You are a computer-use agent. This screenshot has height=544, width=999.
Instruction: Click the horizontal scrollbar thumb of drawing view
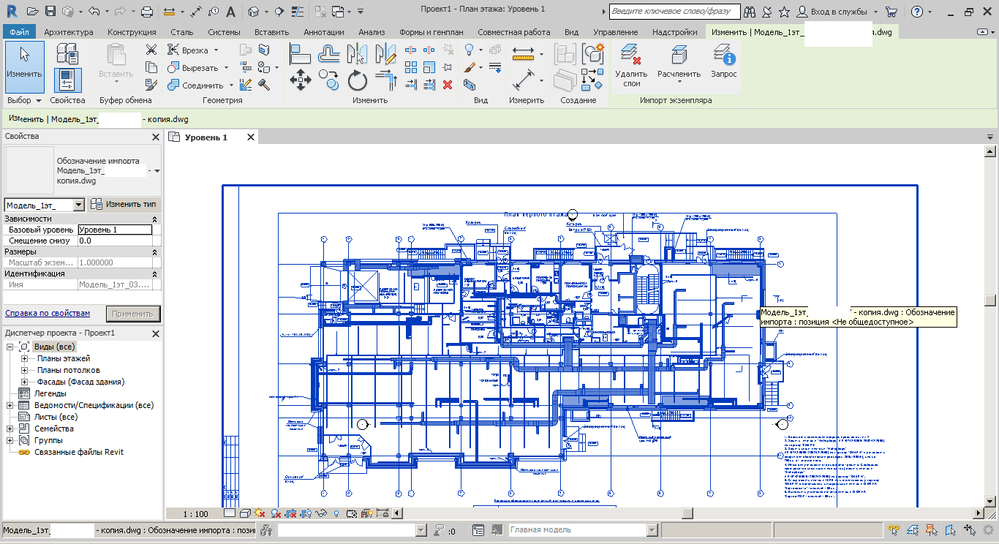click(687, 513)
